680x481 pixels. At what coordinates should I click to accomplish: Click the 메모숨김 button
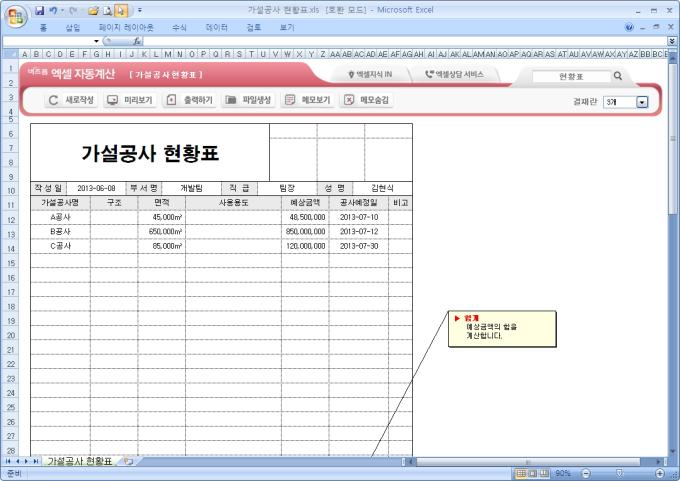[366, 100]
